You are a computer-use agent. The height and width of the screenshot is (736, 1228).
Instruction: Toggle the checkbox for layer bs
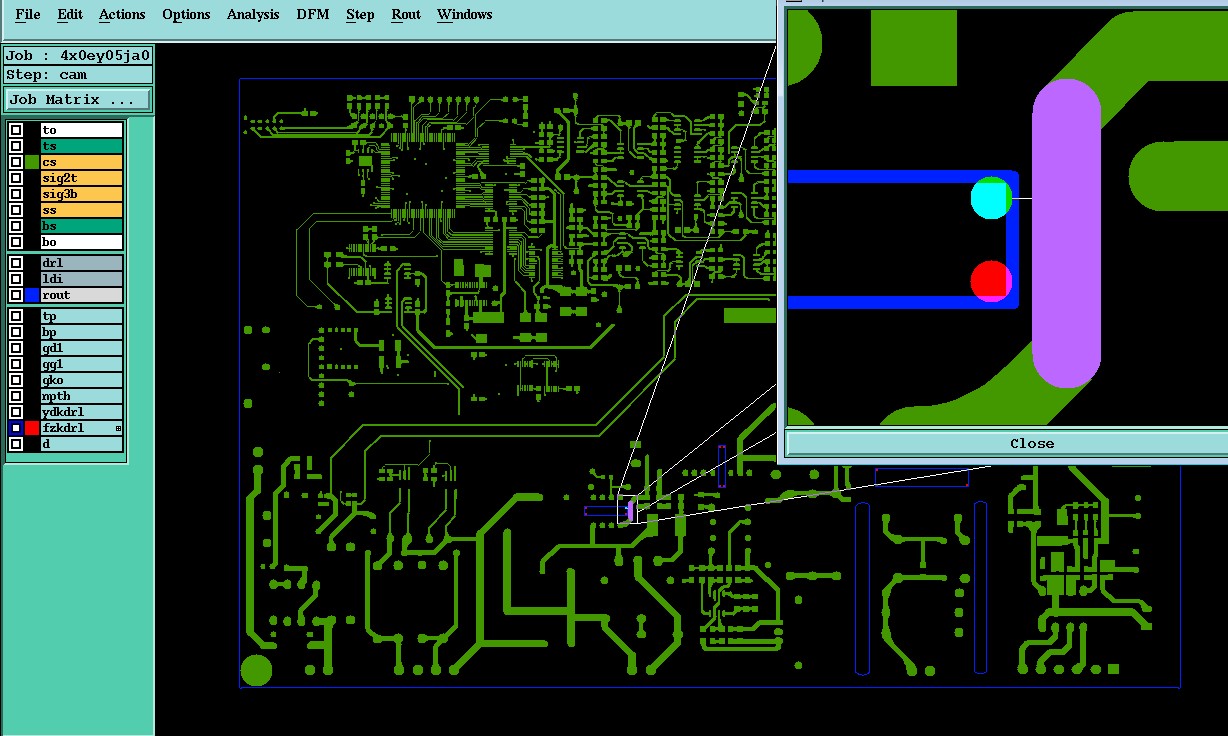point(16,226)
